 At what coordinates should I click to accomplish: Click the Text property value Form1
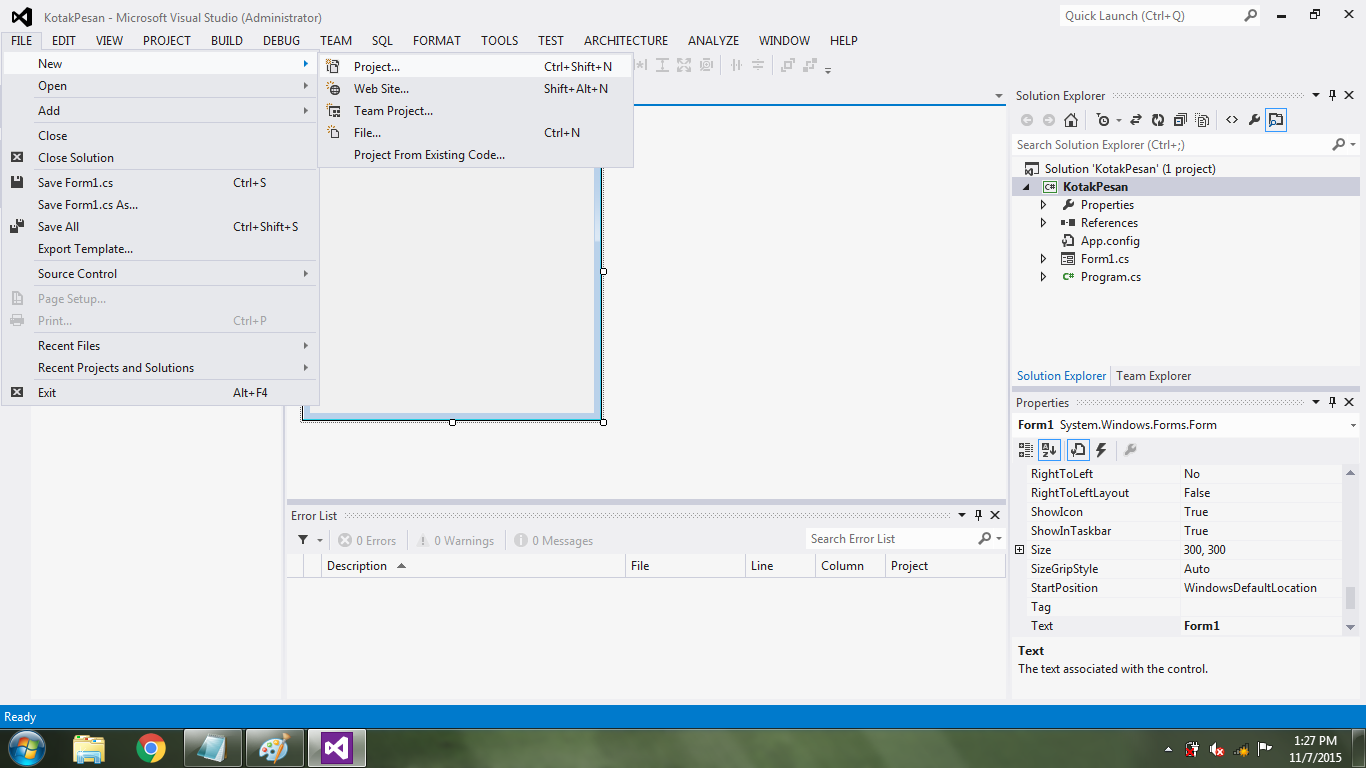click(1260, 626)
